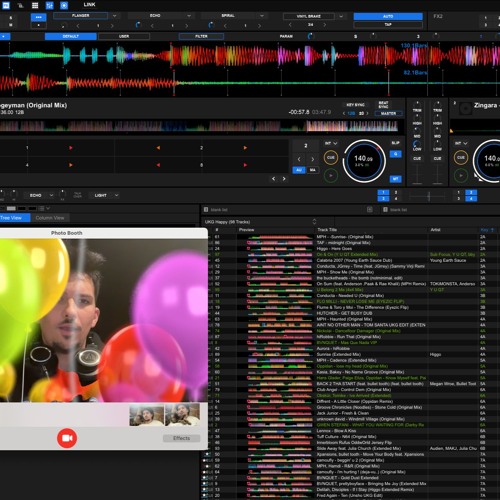Image resolution: width=500 pixels, height=500 pixels.
Task: Click the grid view icon in top toolbar
Action: 35,5
